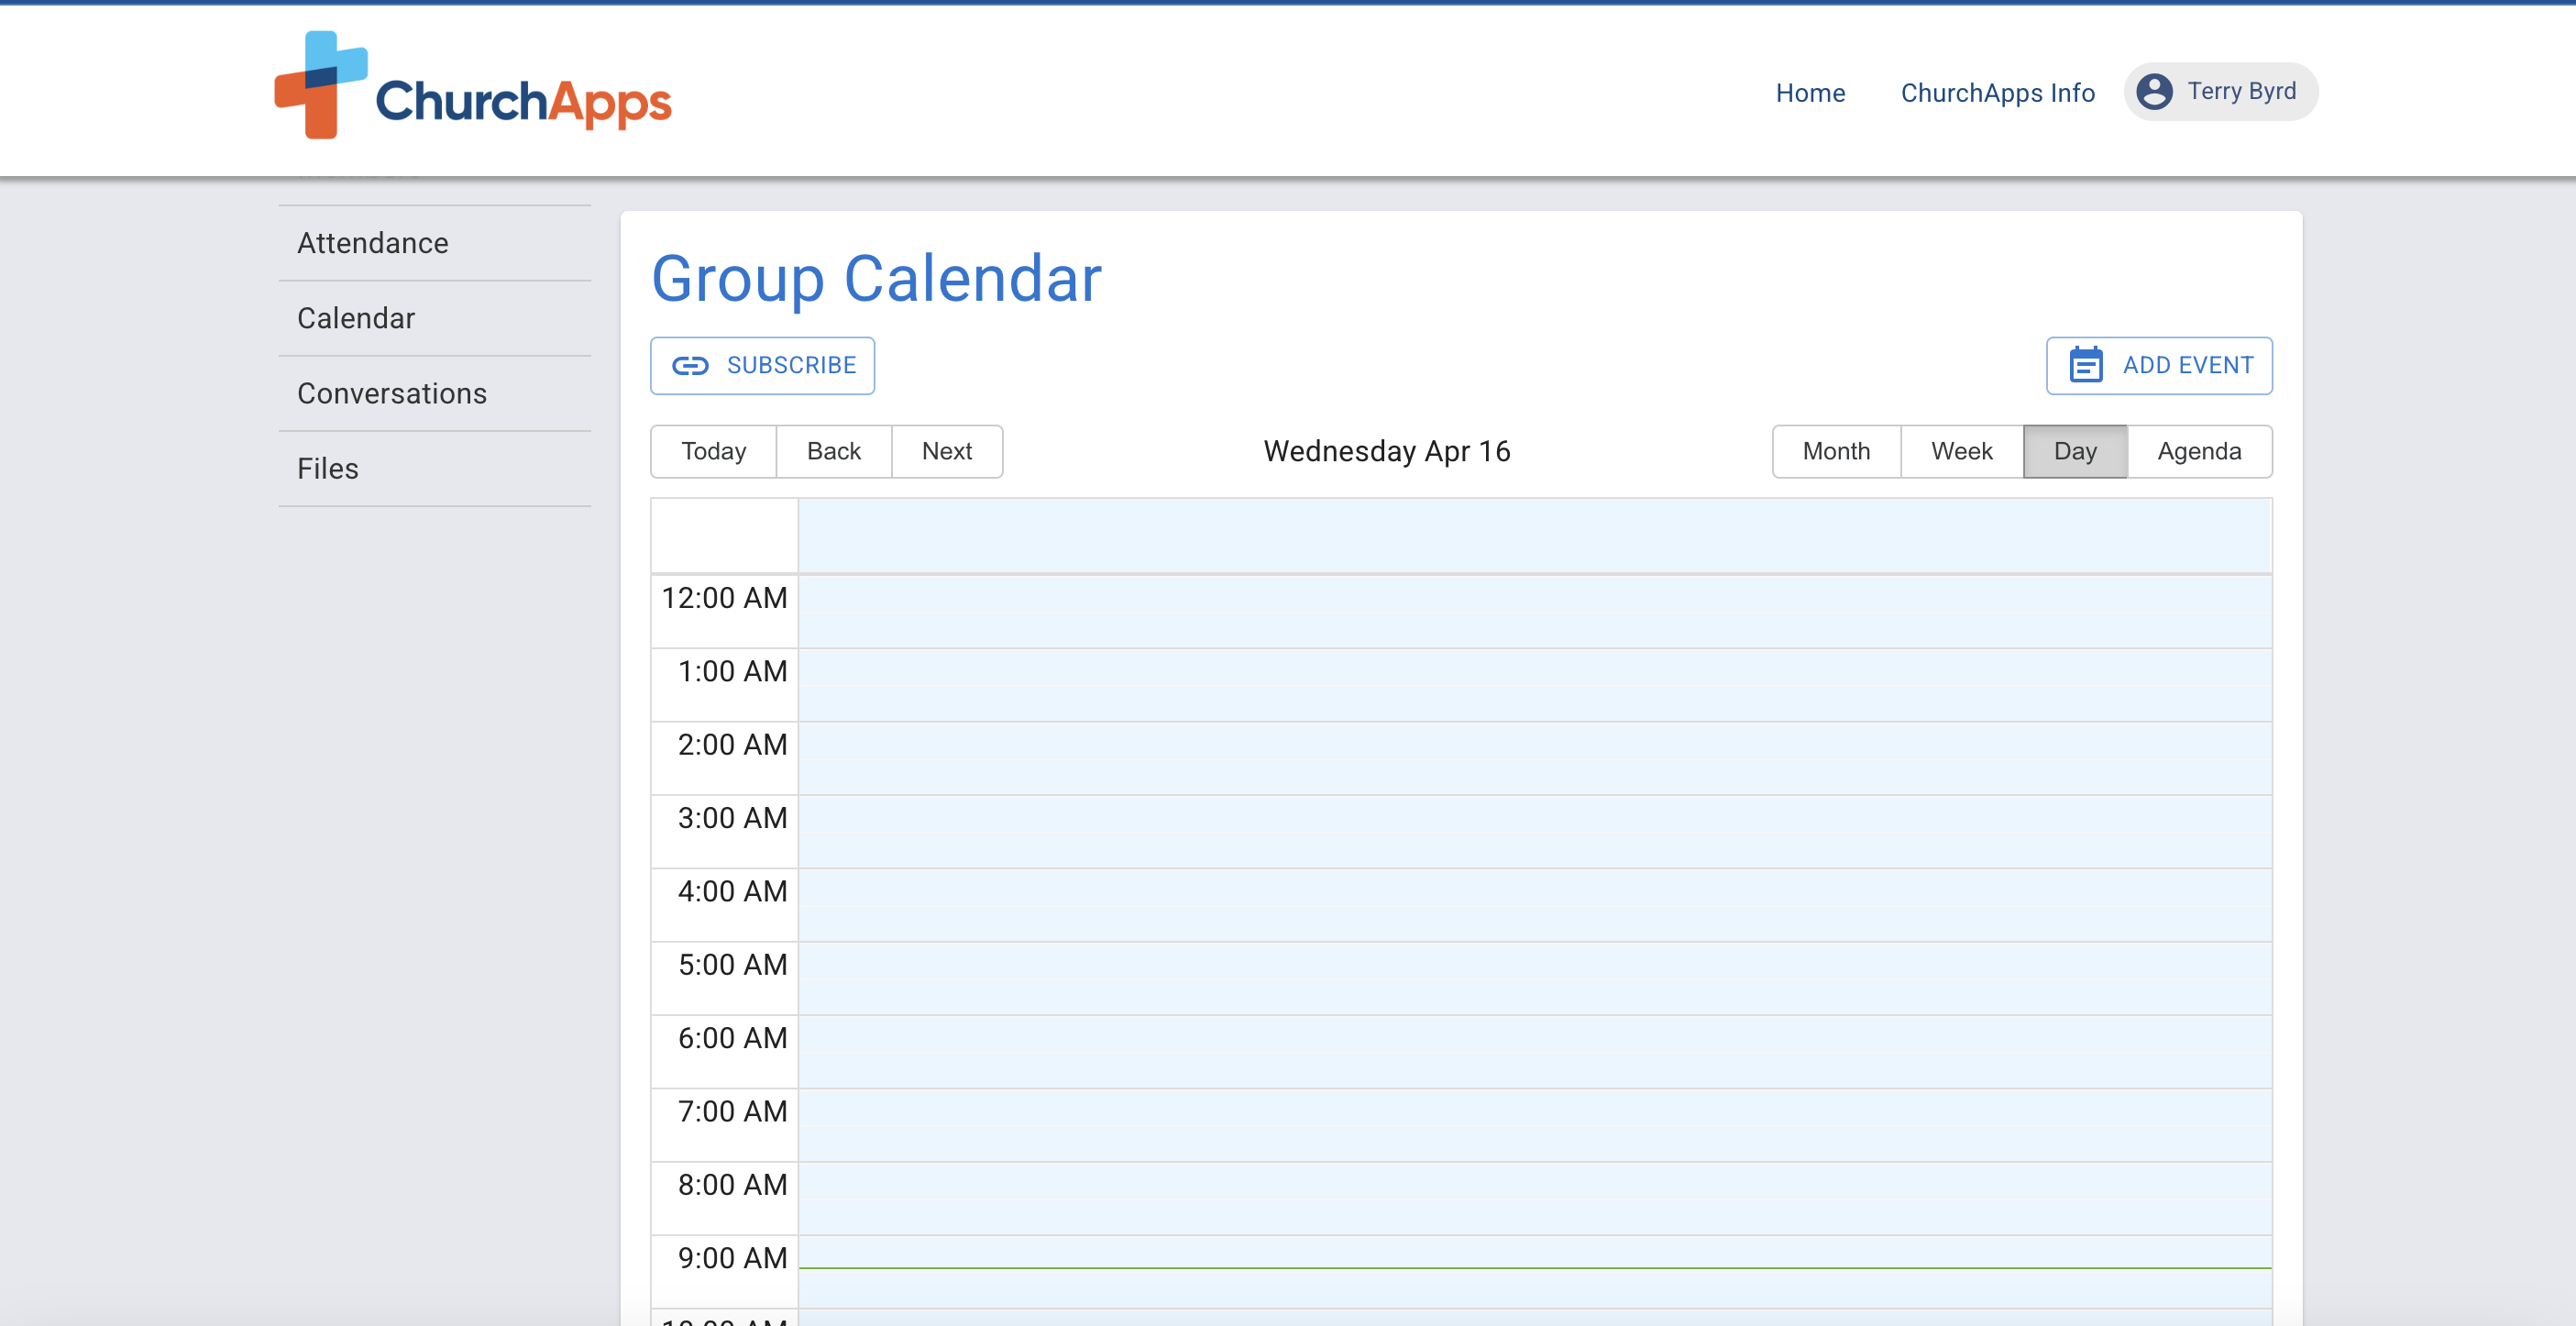Click the calendar icon on Add Event
This screenshot has width=2576, height=1326.
[x=2086, y=366]
